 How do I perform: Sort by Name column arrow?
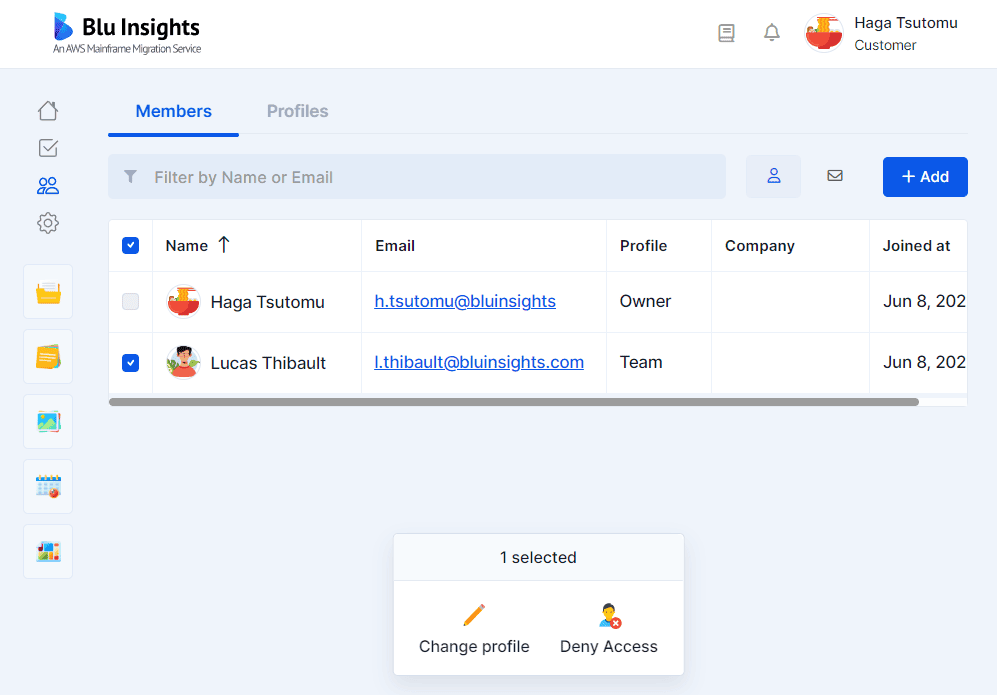[224, 245]
